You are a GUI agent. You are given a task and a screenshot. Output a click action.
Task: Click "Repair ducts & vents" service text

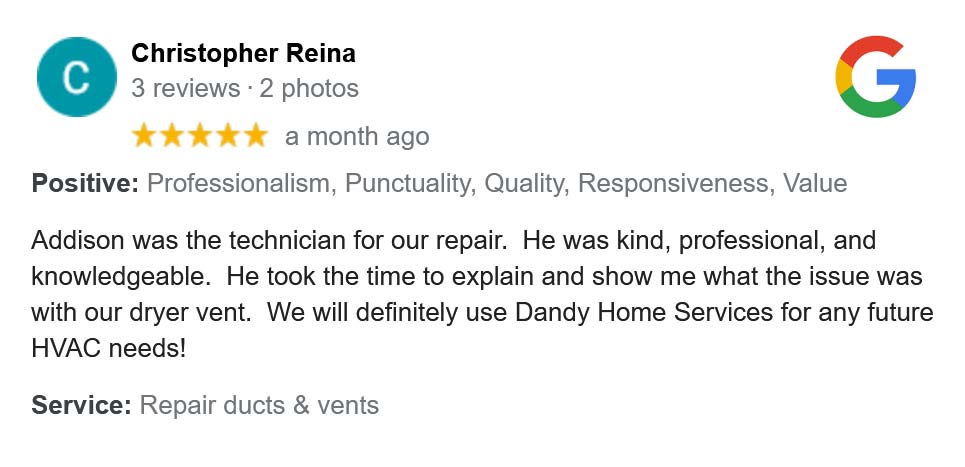[x=259, y=405]
